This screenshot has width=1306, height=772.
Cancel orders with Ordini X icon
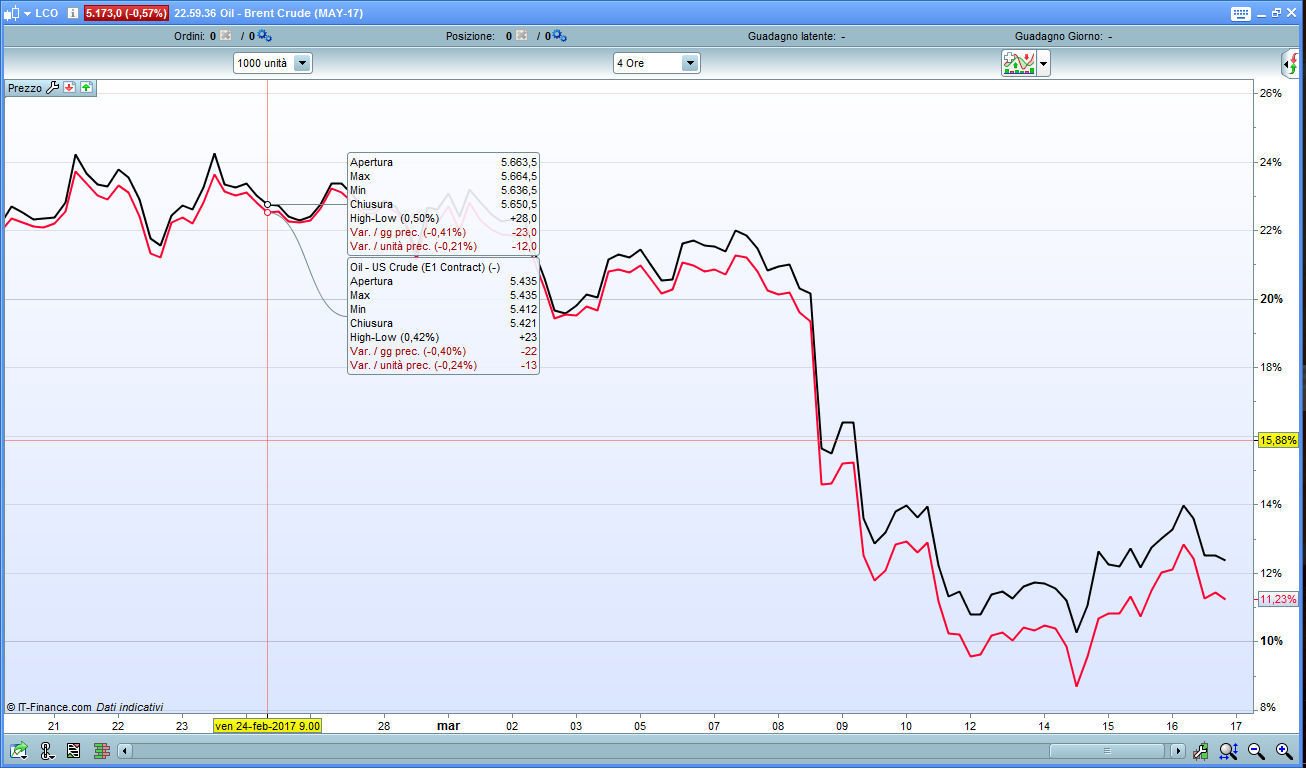(225, 36)
